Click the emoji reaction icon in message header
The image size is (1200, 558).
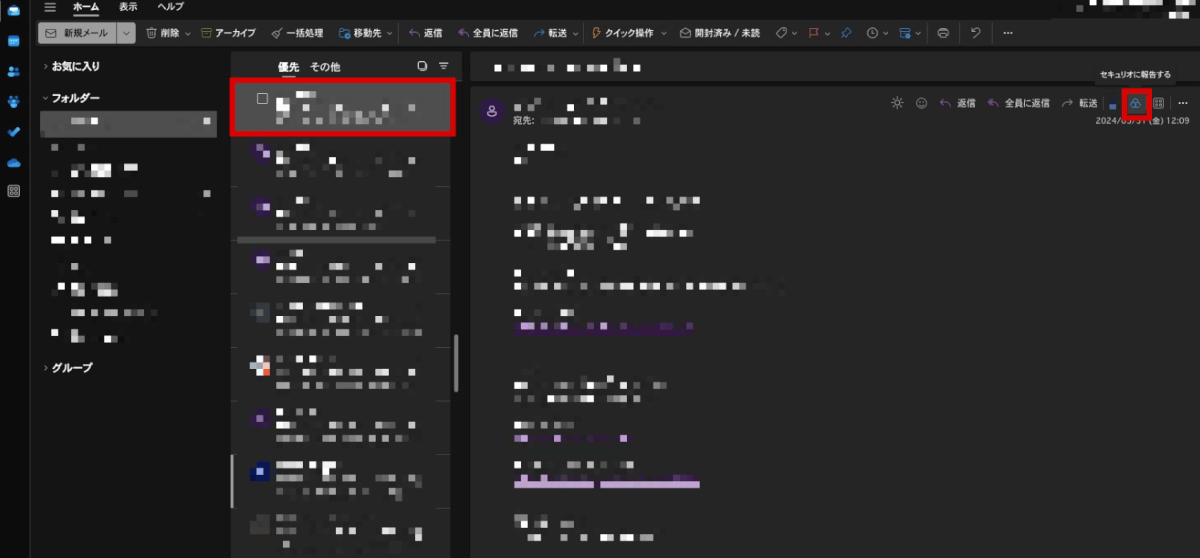click(x=921, y=103)
